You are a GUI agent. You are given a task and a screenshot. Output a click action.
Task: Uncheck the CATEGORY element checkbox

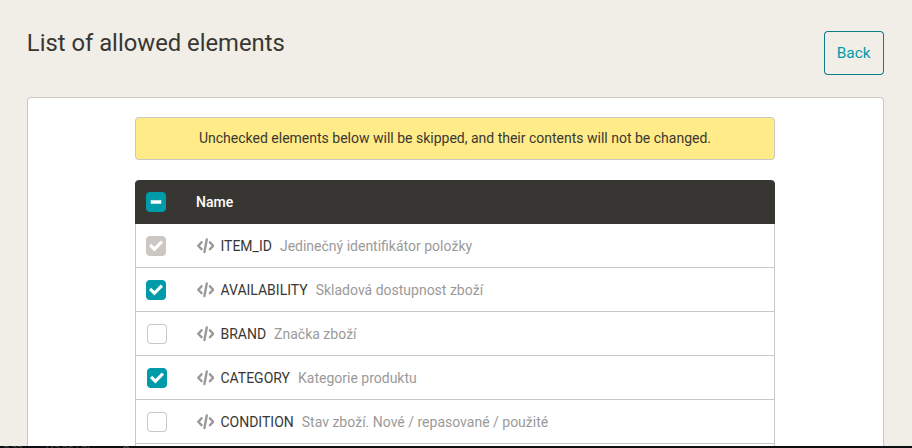coord(156,378)
